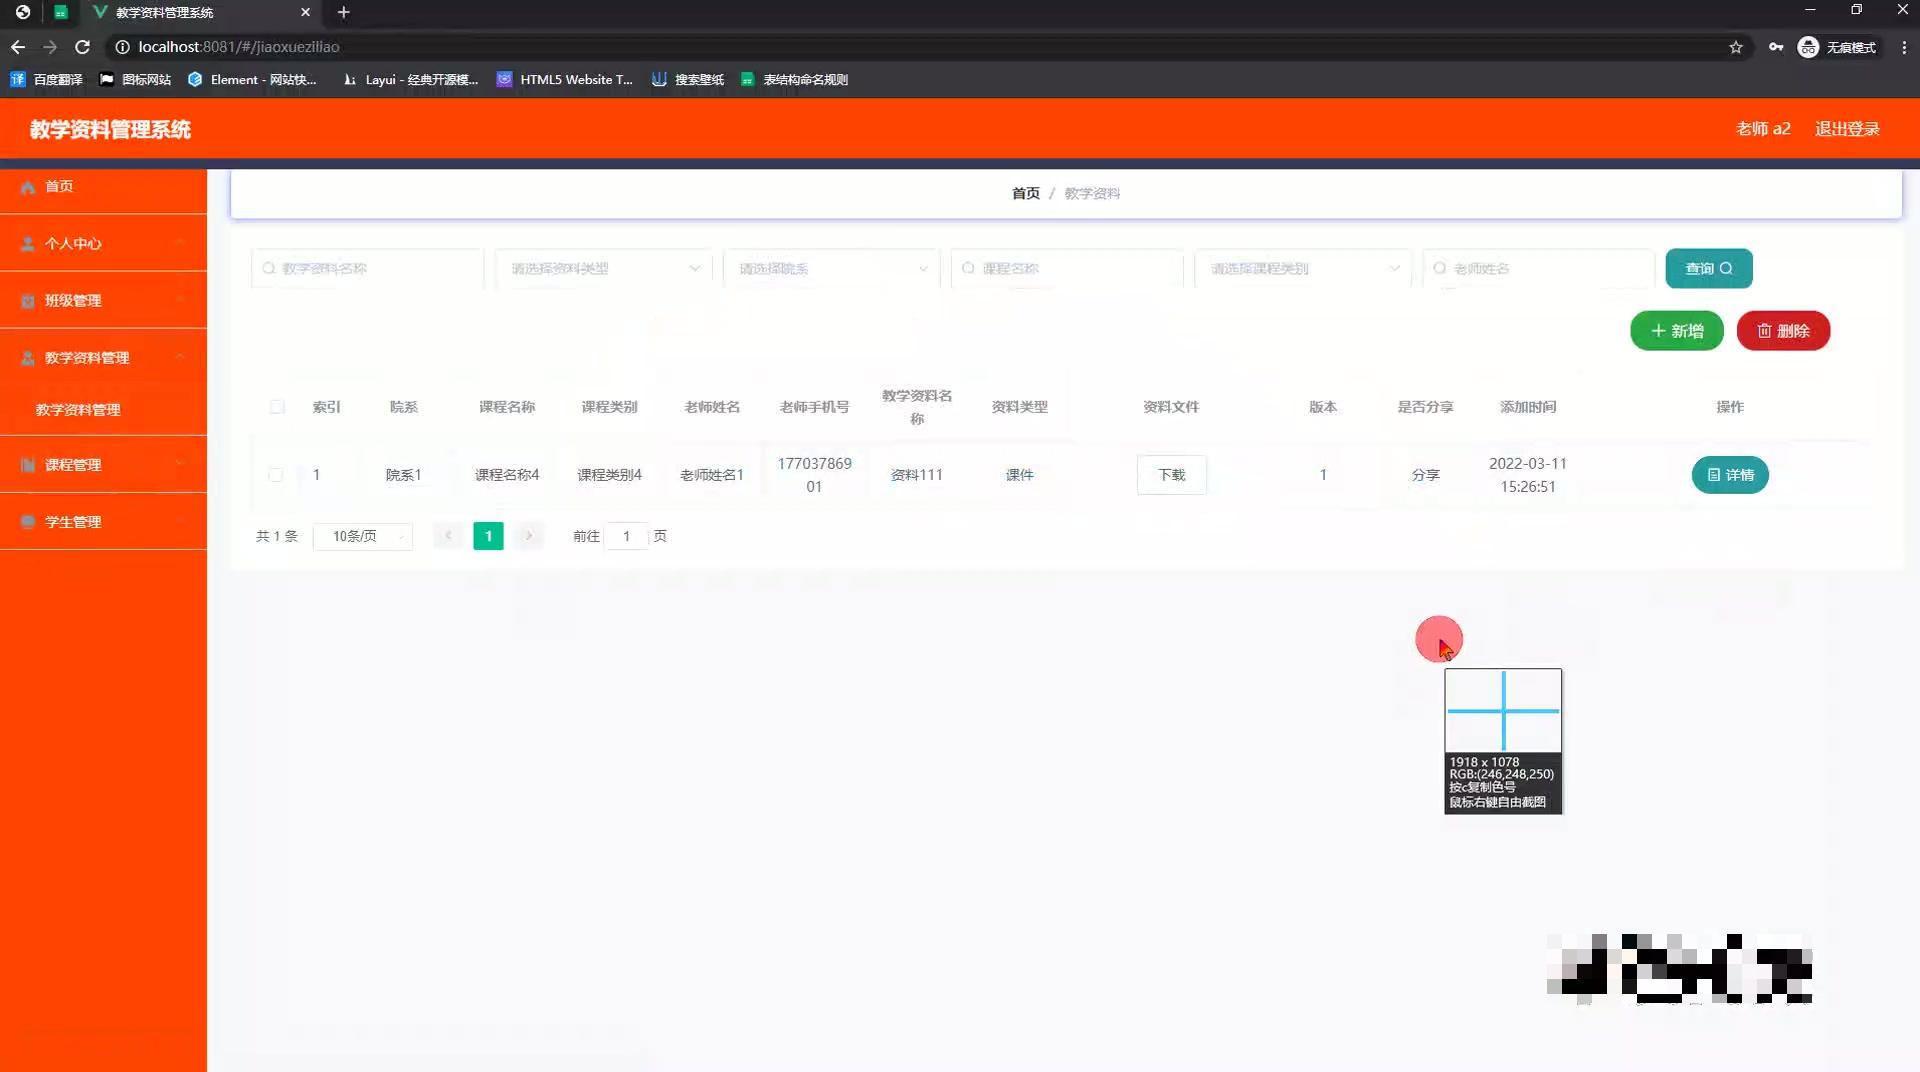Reload the page with refresh icon
The height and width of the screenshot is (1072, 1920).
pos(83,47)
